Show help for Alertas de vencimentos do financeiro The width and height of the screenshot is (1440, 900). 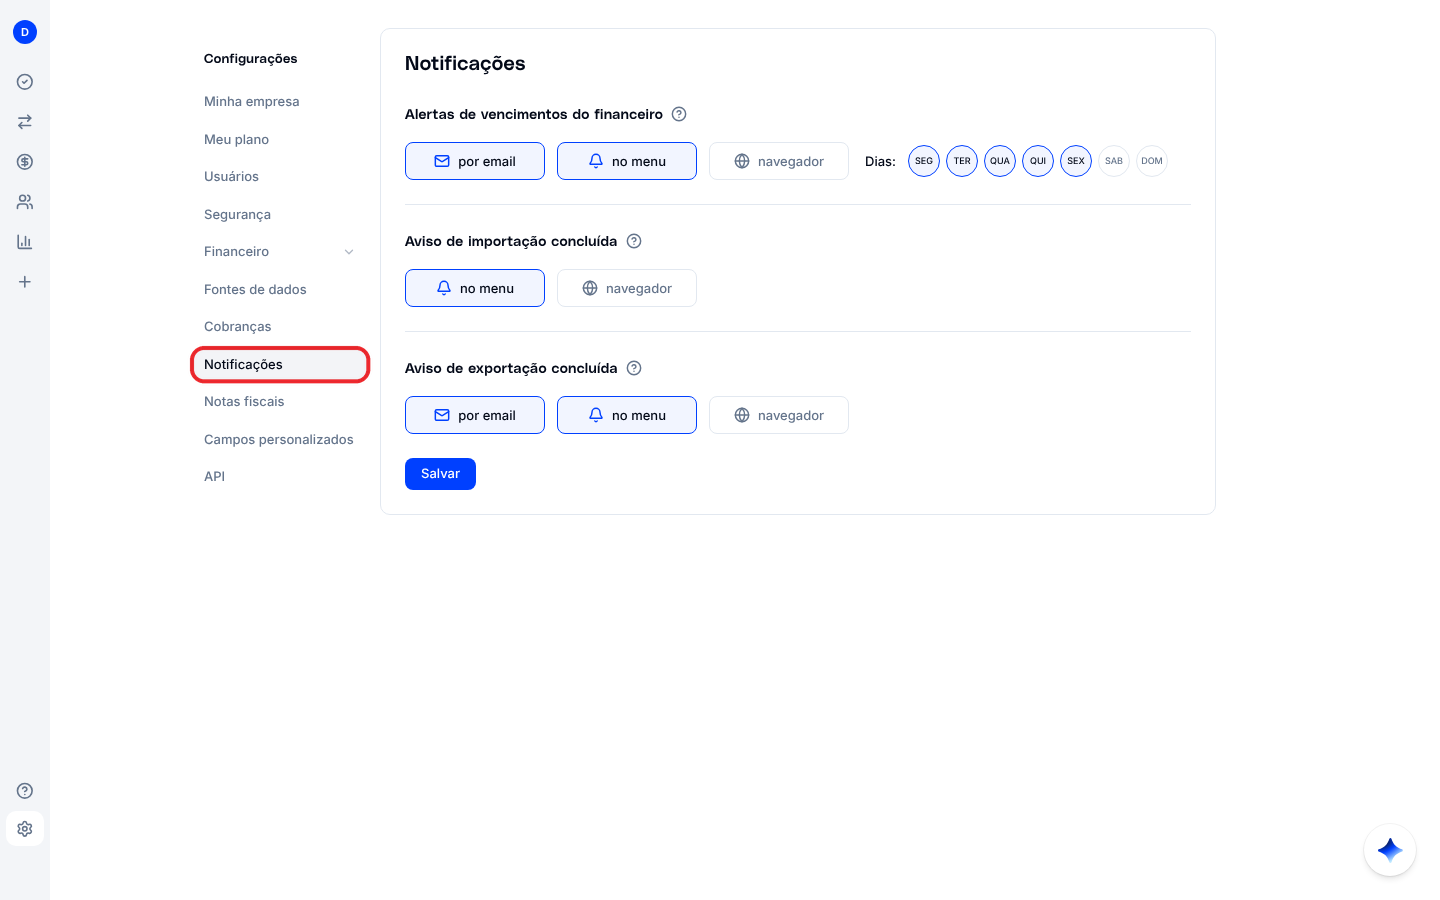pos(679,114)
